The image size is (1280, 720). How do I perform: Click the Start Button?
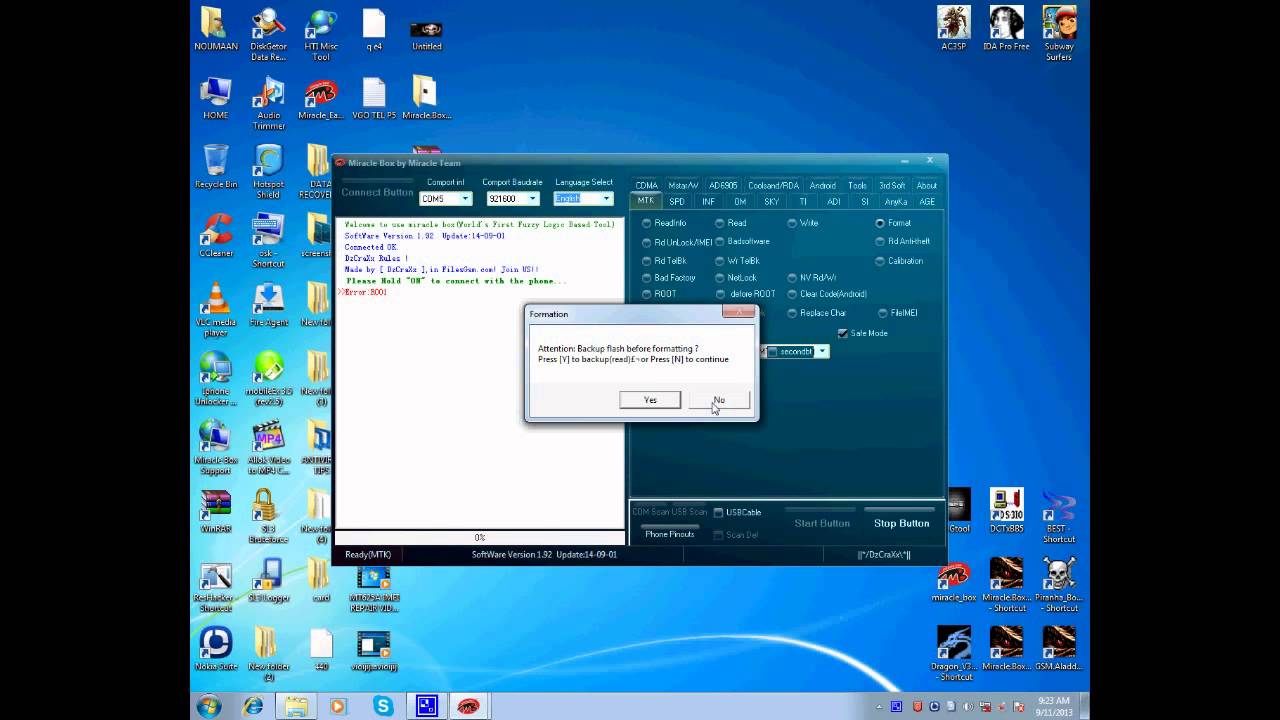click(x=822, y=523)
